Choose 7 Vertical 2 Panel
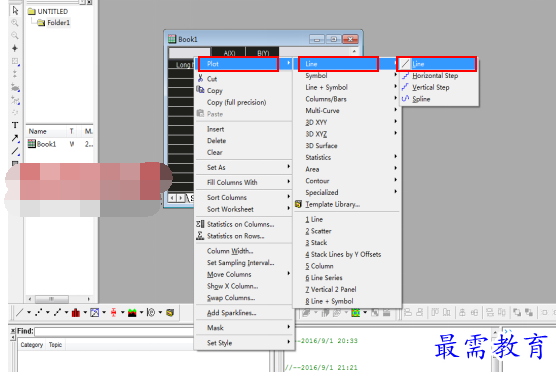Image resolution: width=556 pixels, height=378 pixels. (x=347, y=289)
